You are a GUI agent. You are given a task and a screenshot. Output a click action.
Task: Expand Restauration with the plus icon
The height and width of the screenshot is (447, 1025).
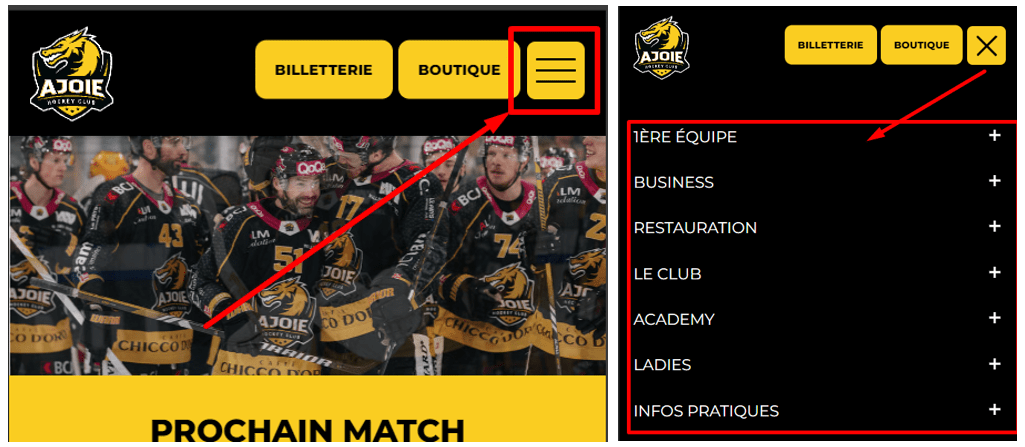click(994, 227)
